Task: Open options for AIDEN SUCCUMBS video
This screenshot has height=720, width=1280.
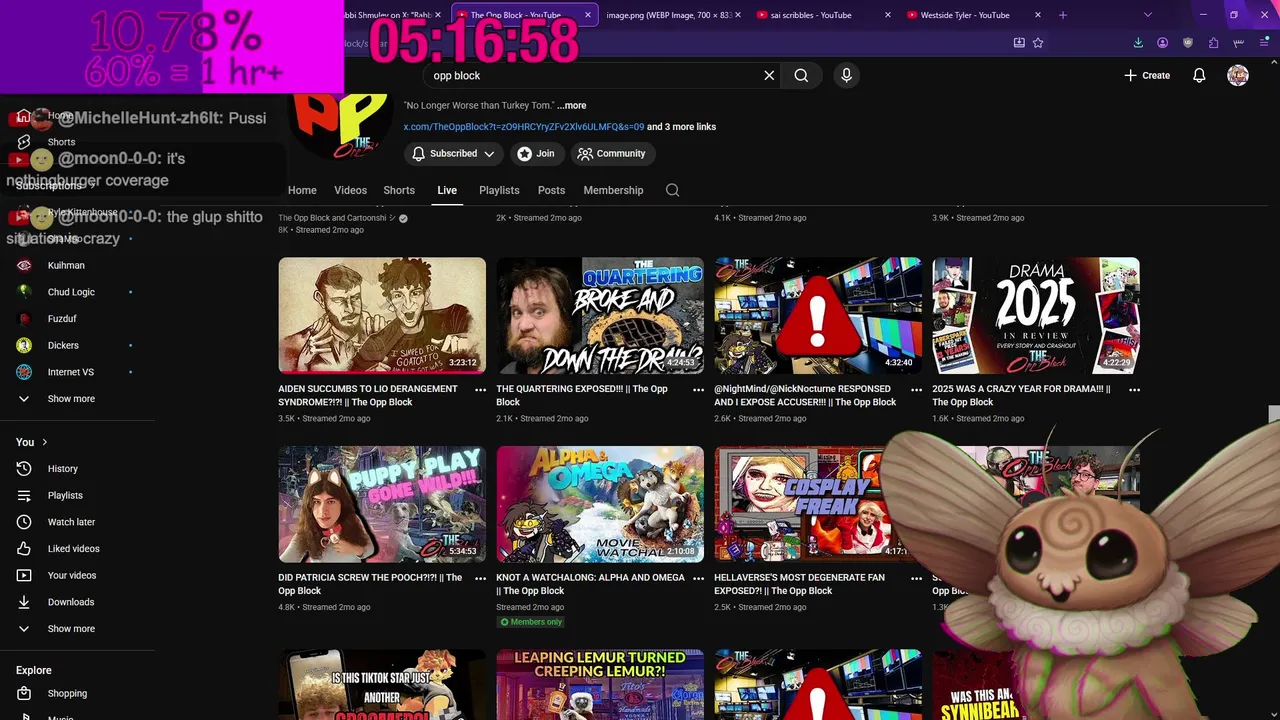Action: point(480,390)
